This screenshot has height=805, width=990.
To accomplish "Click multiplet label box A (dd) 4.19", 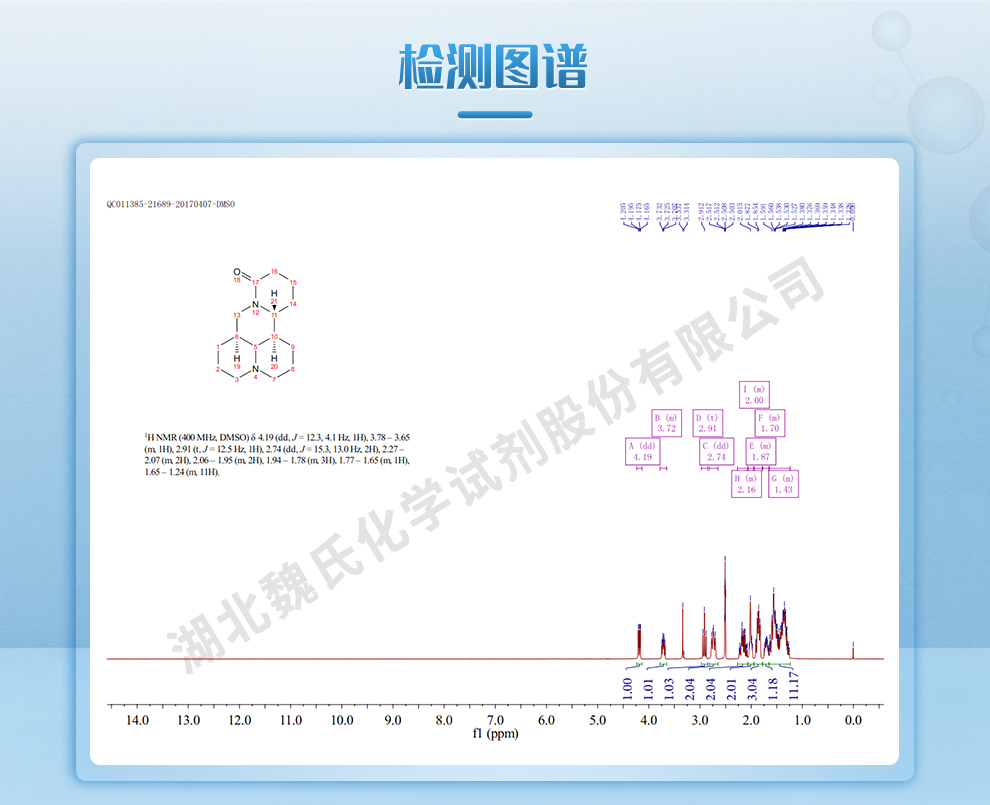I will pos(644,451).
